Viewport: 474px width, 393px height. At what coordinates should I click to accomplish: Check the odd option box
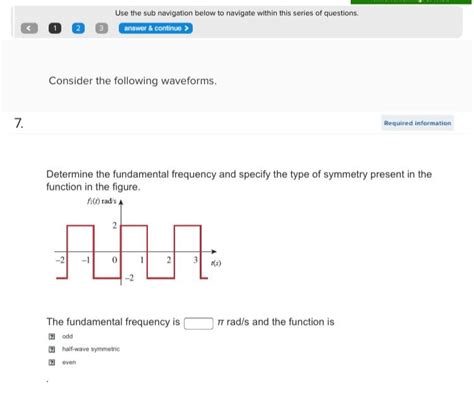click(52, 336)
